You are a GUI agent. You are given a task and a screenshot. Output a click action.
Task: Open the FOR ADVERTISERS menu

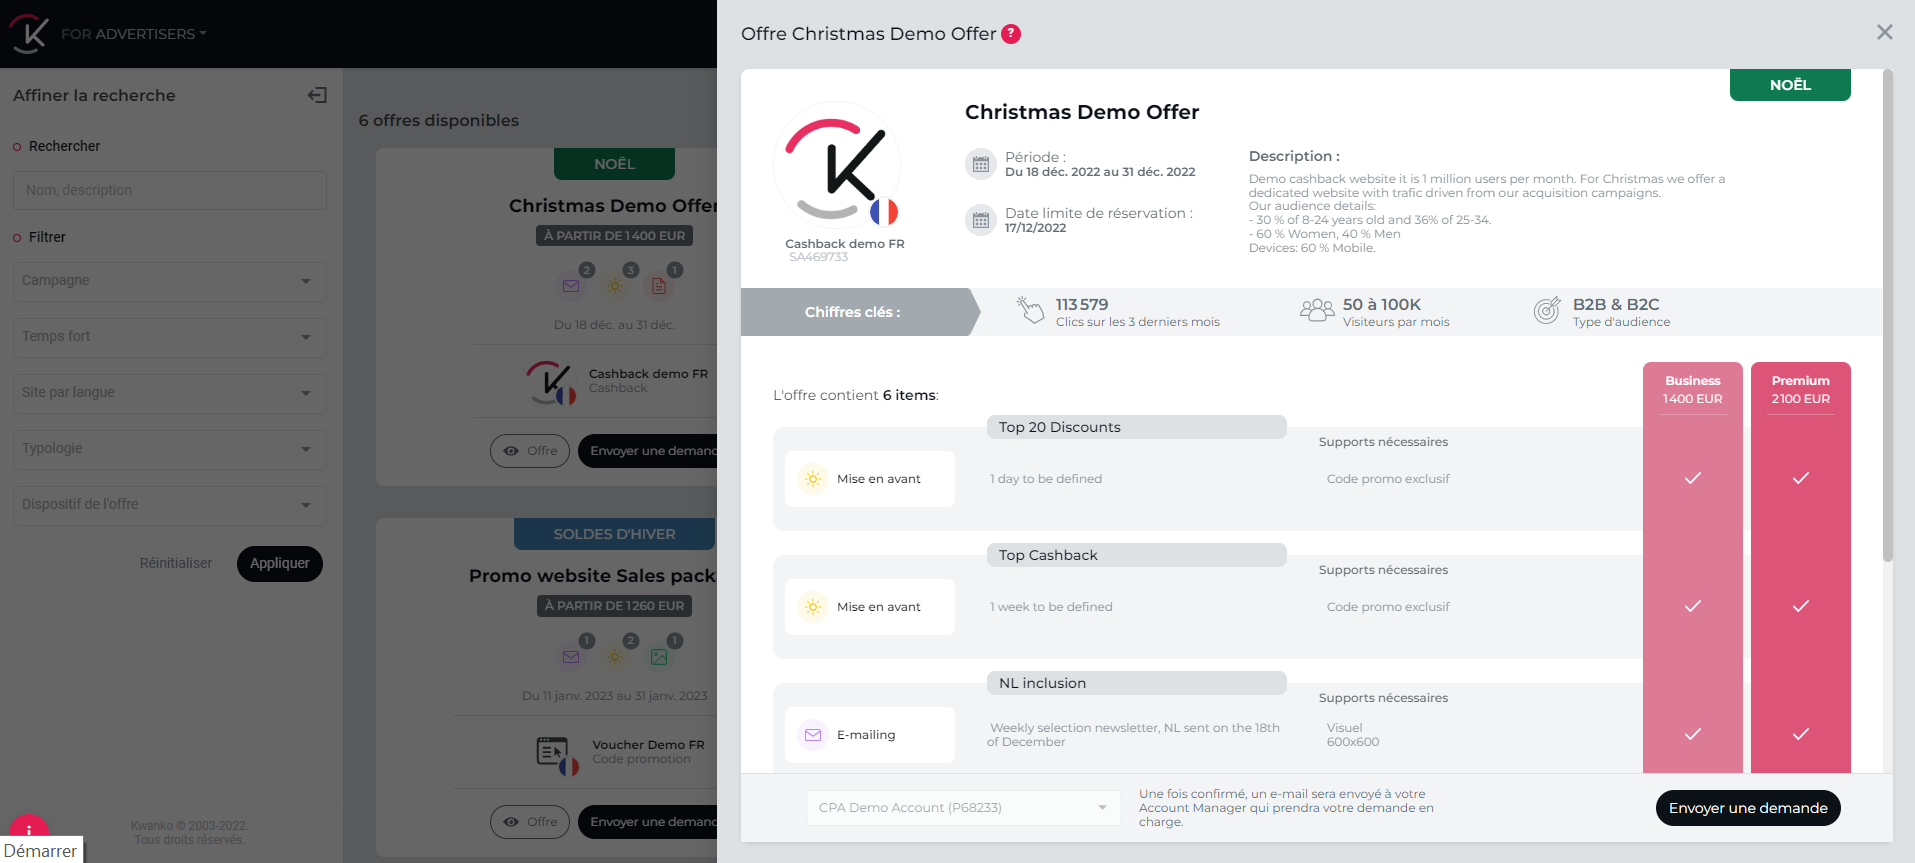tap(133, 34)
